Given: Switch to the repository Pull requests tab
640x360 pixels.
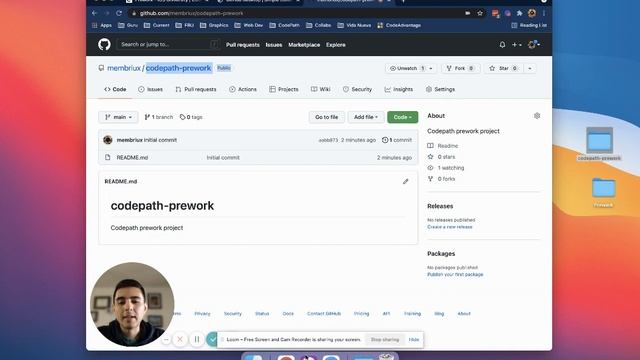Looking at the screenshot, I should pyautogui.click(x=196, y=89).
